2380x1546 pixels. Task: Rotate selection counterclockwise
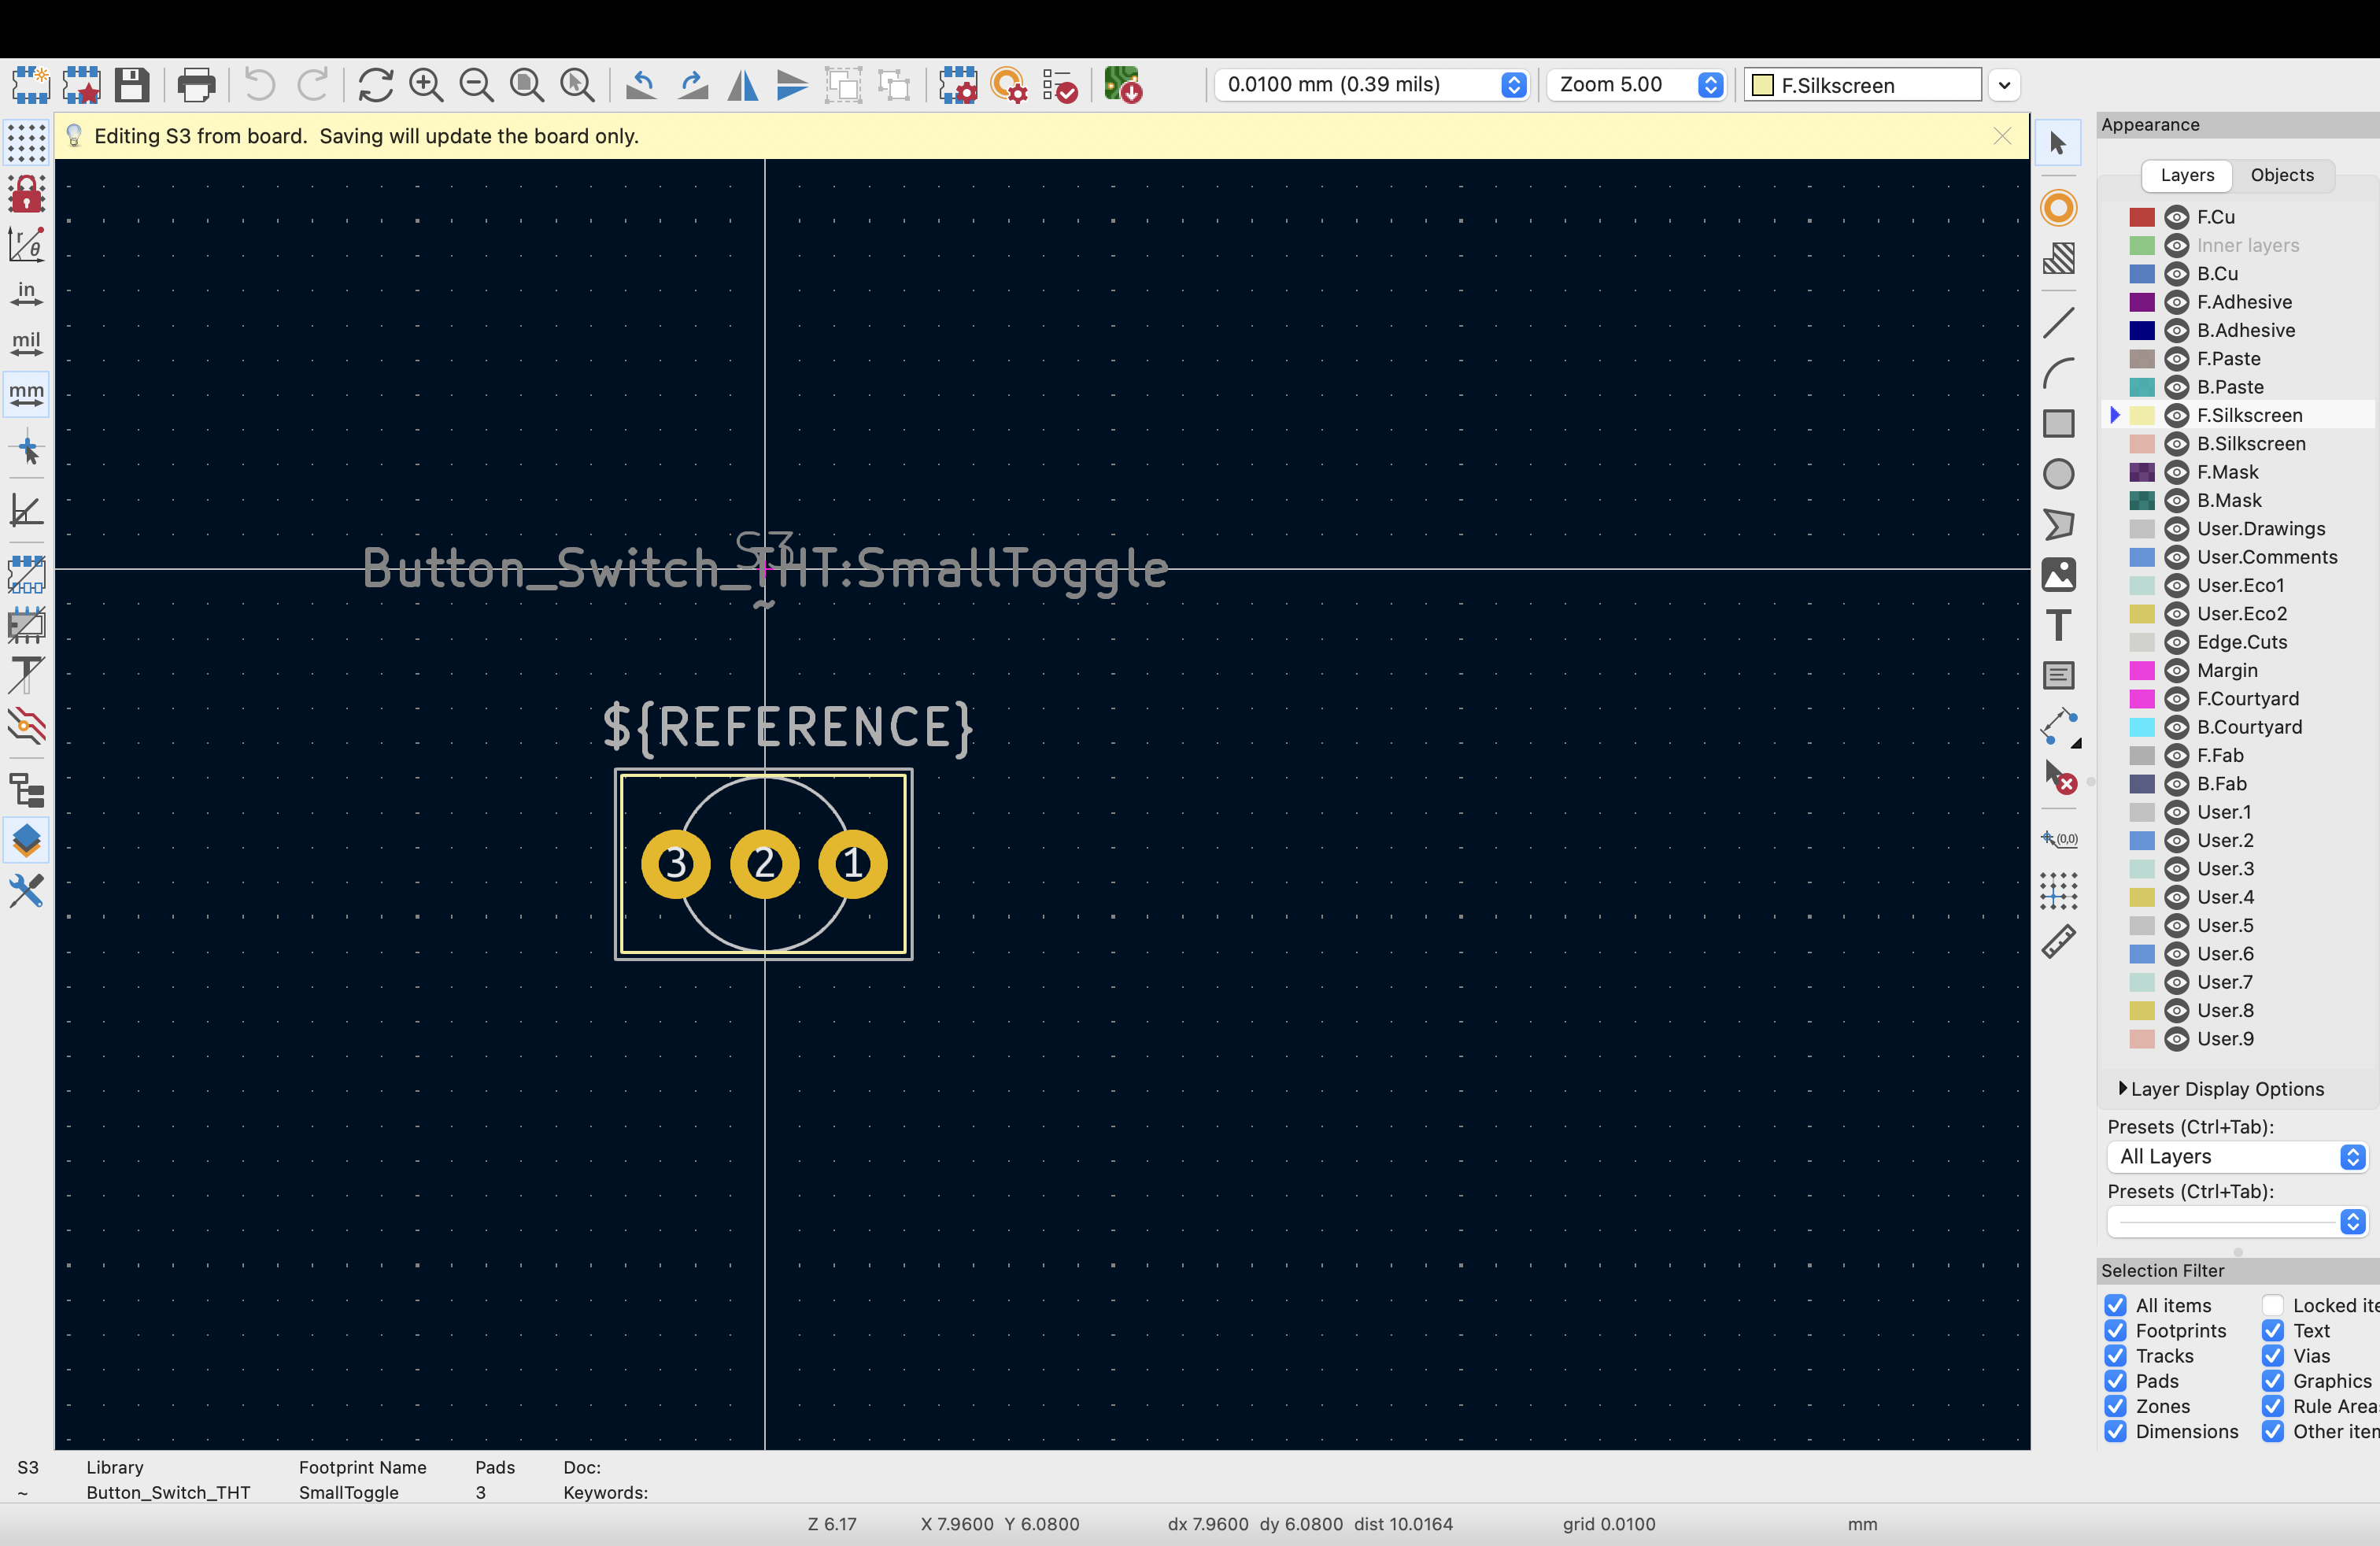pyautogui.click(x=641, y=85)
